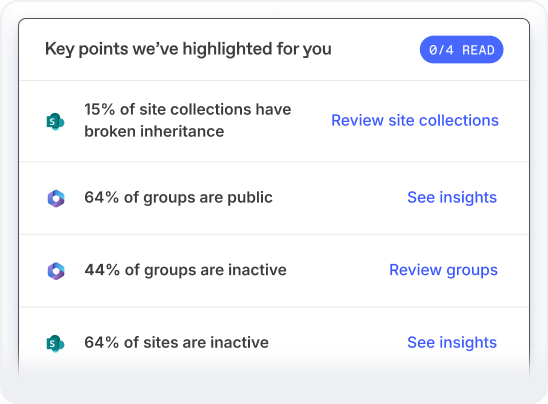Click the Microsoft 365 icon for inactive groups

(56, 271)
